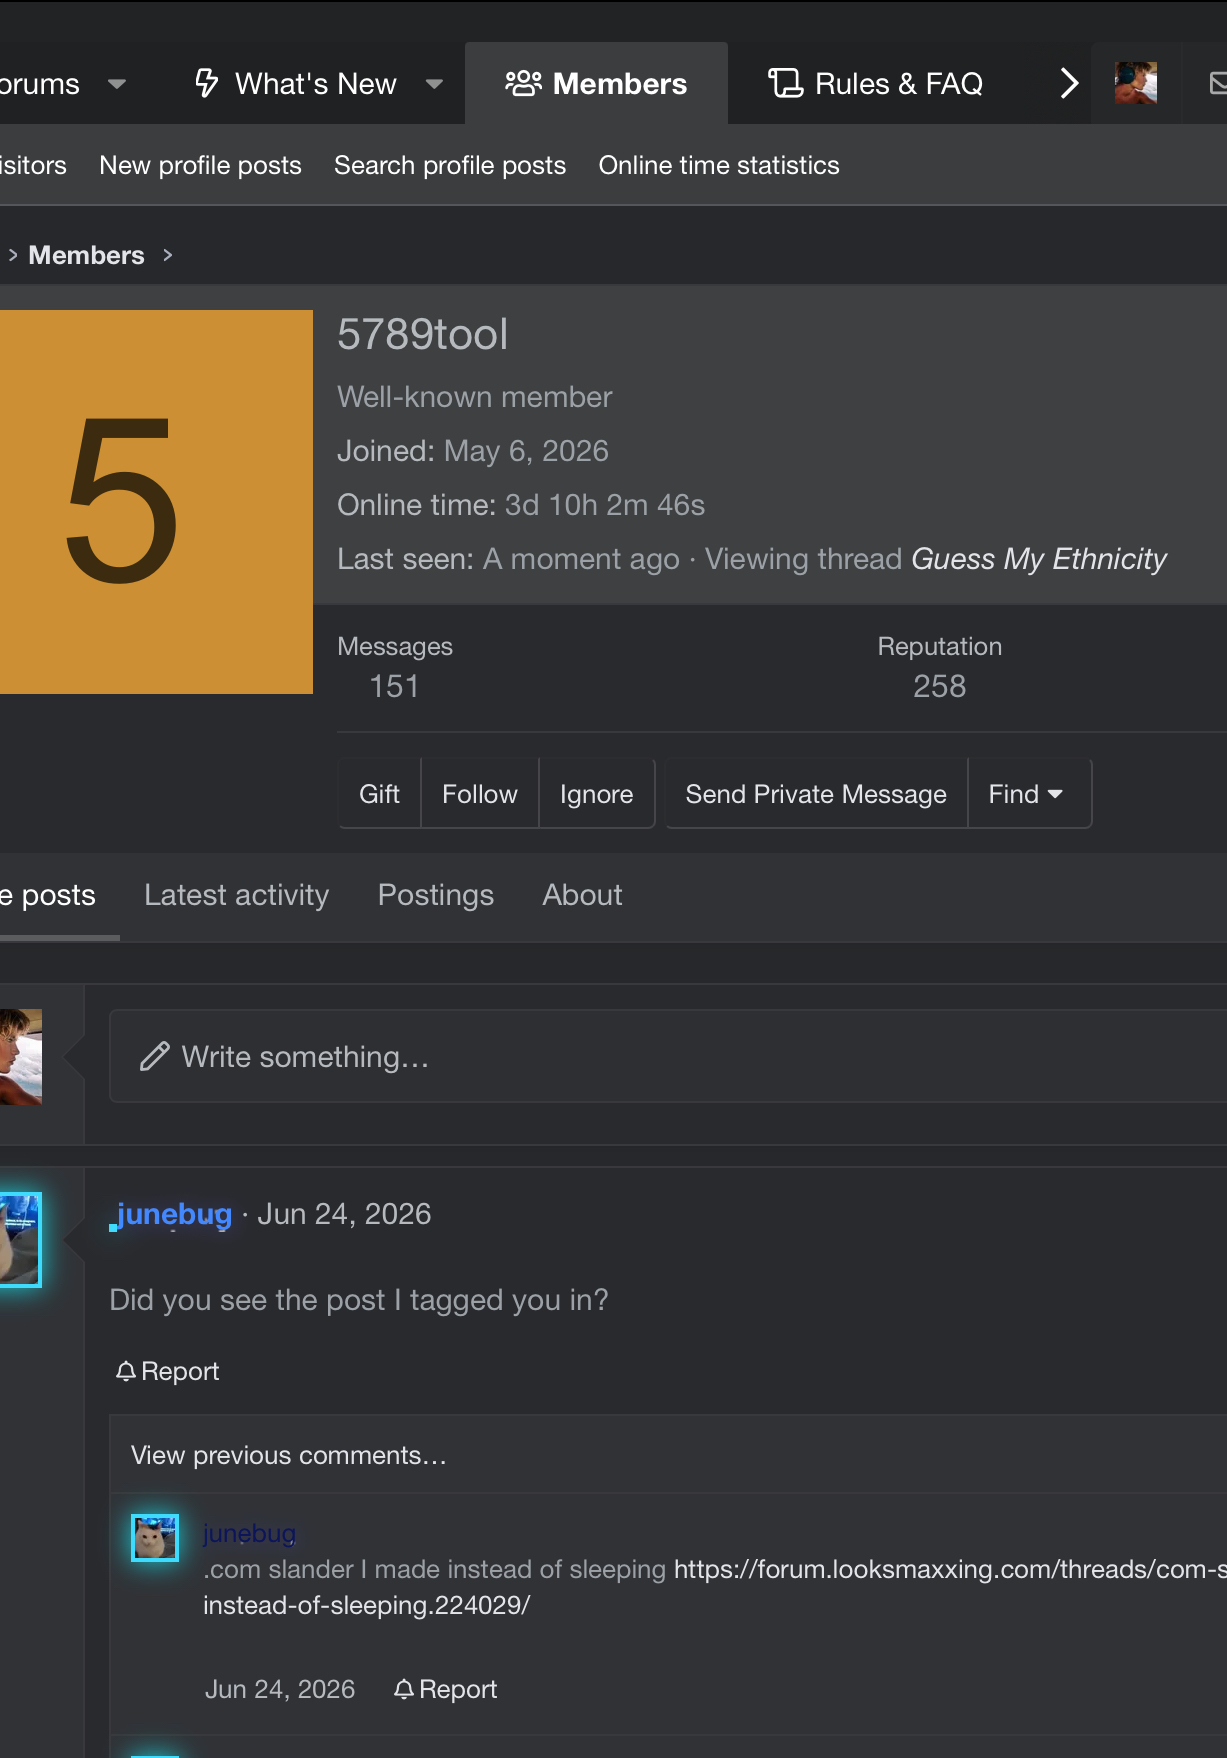
Task: Expand the Forums dropdown arrow
Action: (117, 84)
